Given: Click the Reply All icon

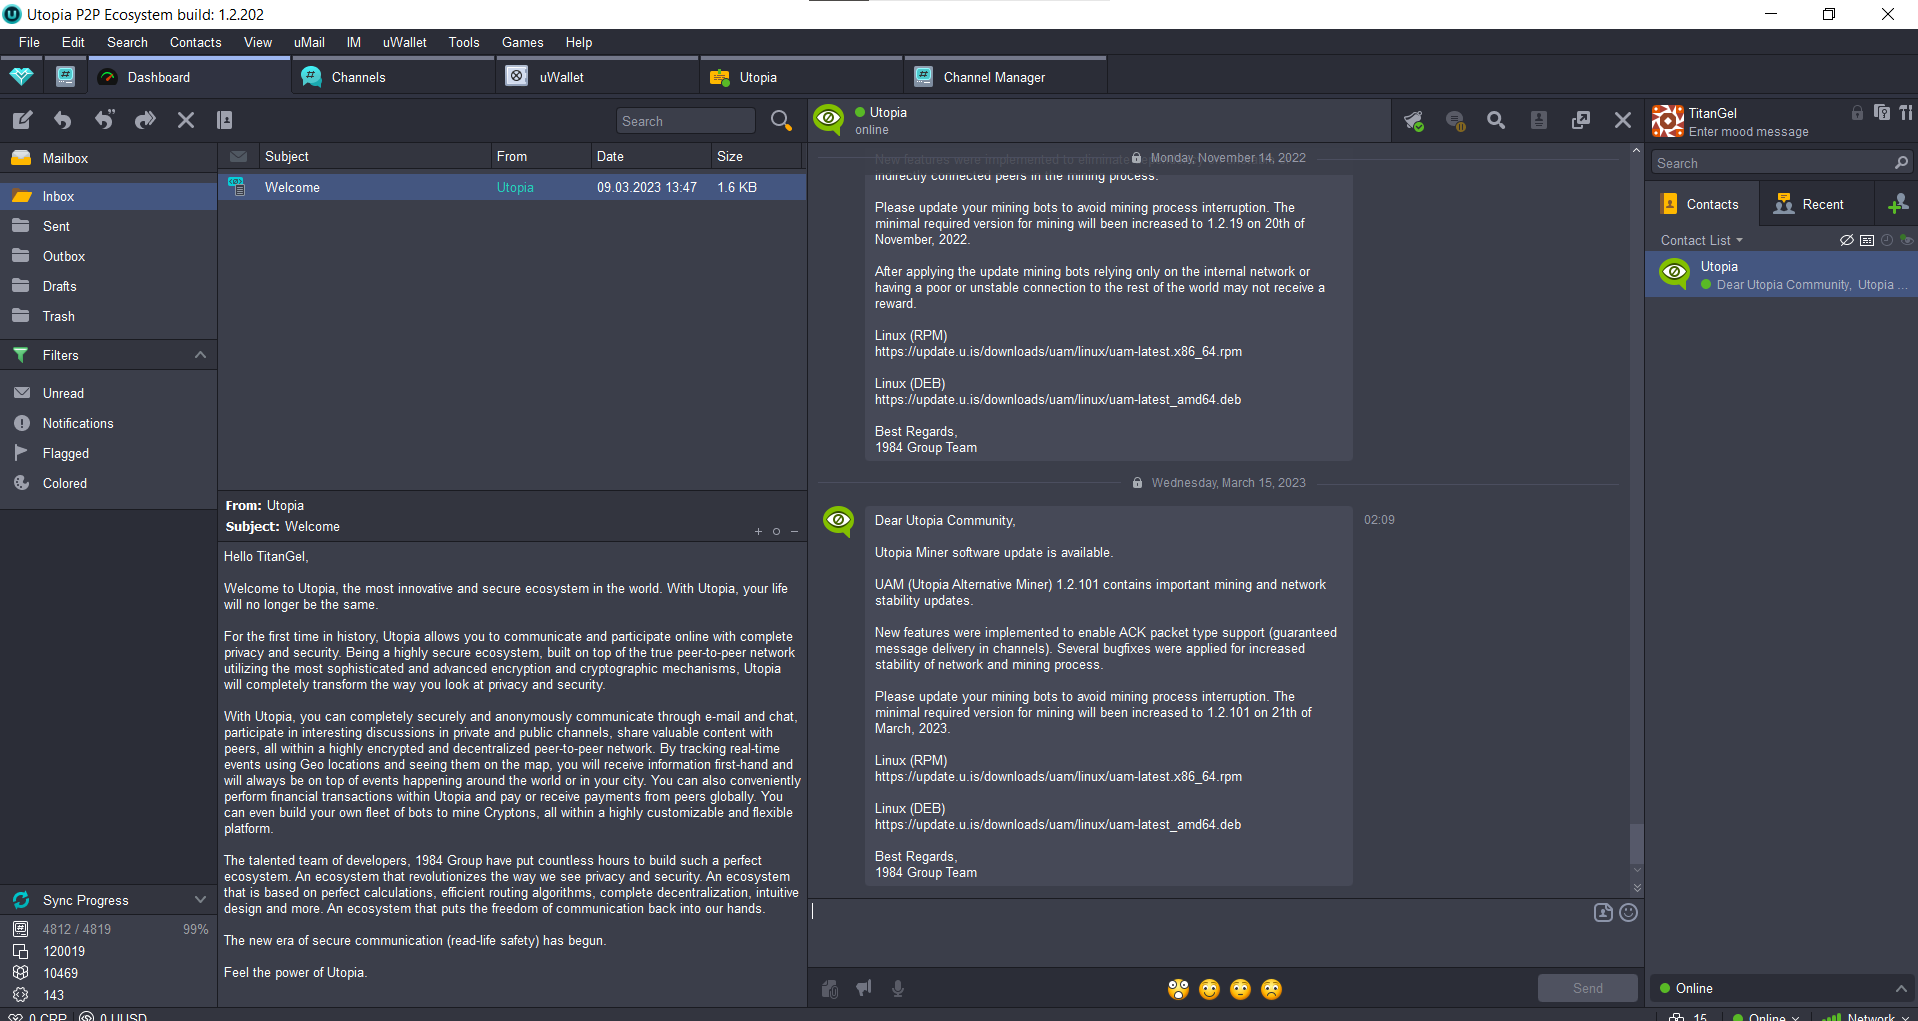Looking at the screenshot, I should pyautogui.click(x=104, y=120).
